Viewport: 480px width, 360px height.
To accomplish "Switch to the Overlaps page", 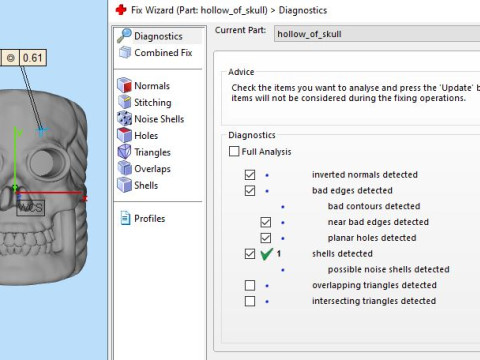I will [152, 169].
